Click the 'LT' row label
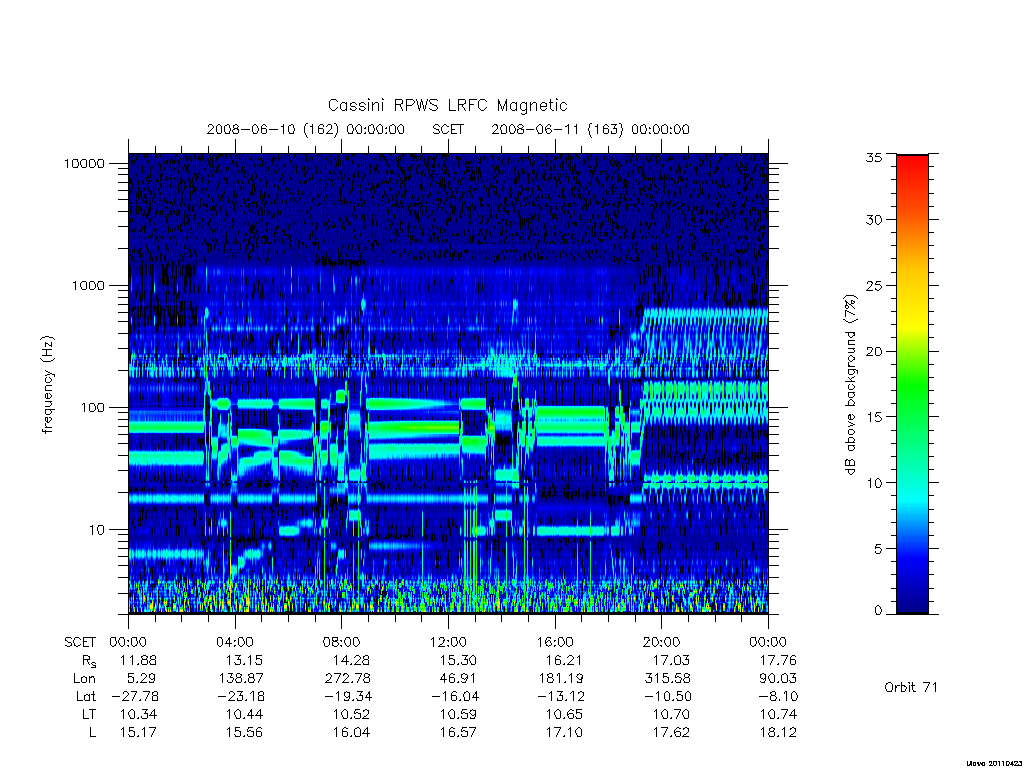The width and height of the screenshot is (1024, 768). pos(89,714)
